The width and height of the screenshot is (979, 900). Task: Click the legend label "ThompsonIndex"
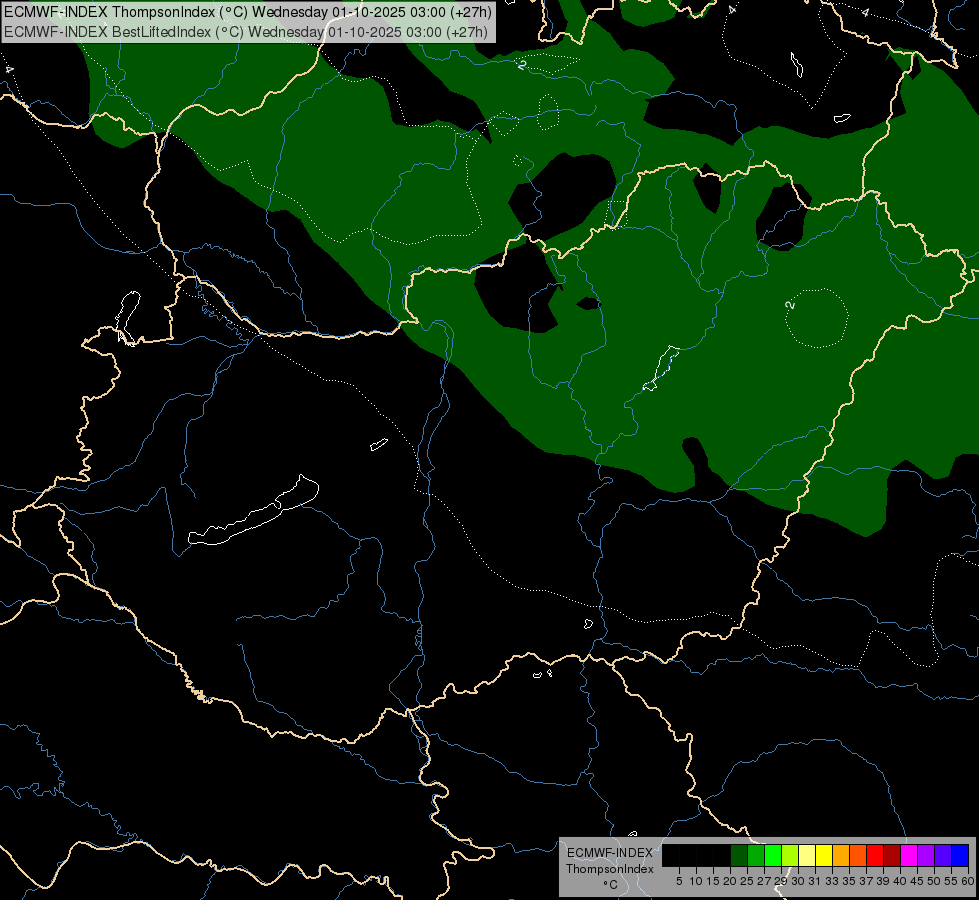(610, 869)
